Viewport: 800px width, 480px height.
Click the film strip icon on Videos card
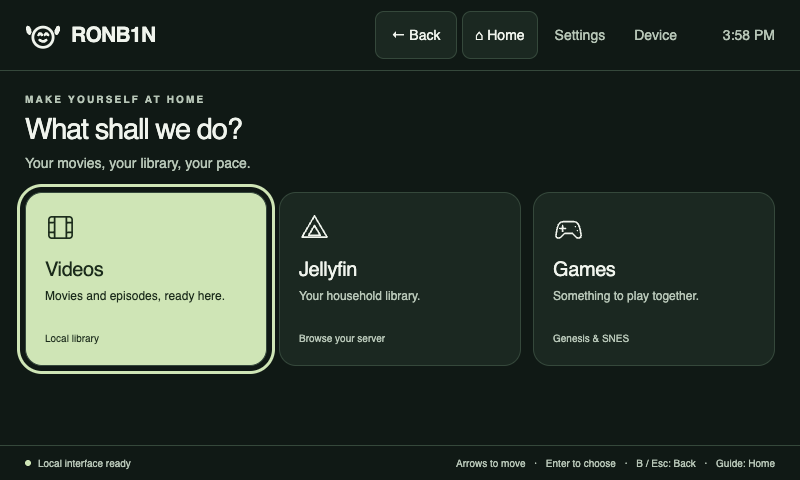coord(60,228)
